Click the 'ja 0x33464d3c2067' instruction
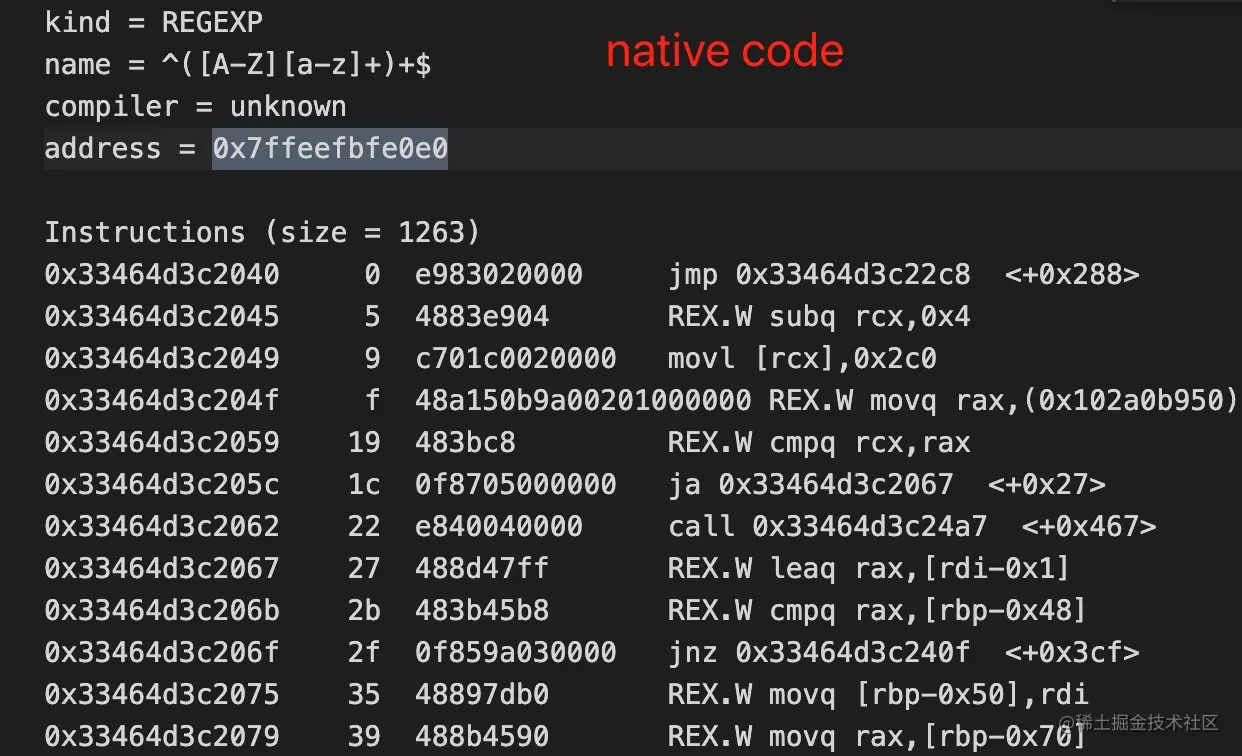Screen dimensions: 1242x756 click(810, 485)
